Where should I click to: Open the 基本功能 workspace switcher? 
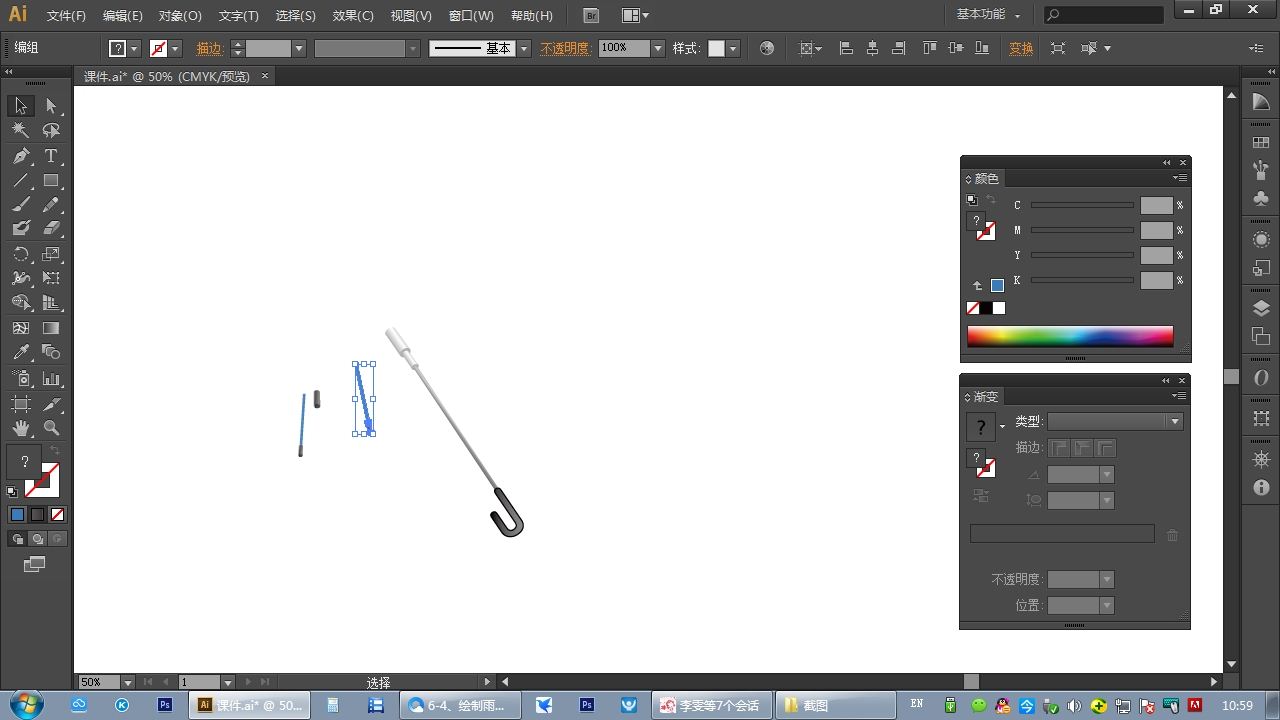point(989,15)
